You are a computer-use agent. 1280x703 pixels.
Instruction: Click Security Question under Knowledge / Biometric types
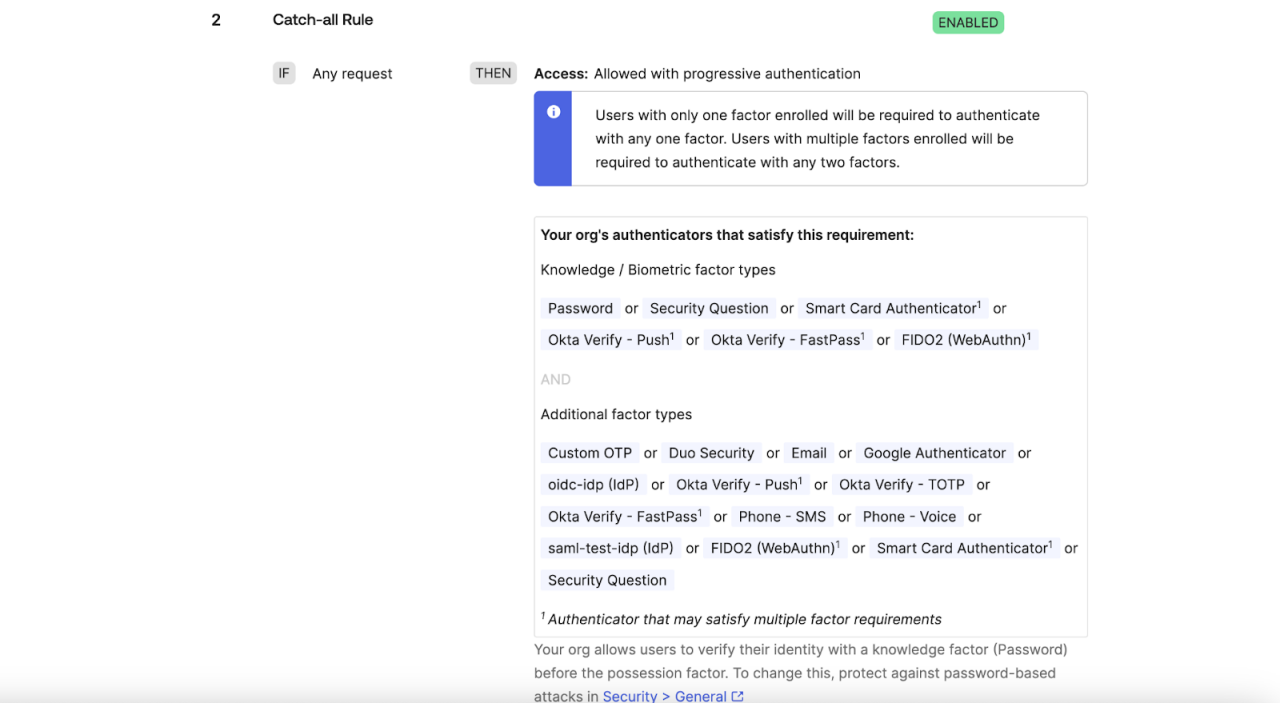[709, 308]
